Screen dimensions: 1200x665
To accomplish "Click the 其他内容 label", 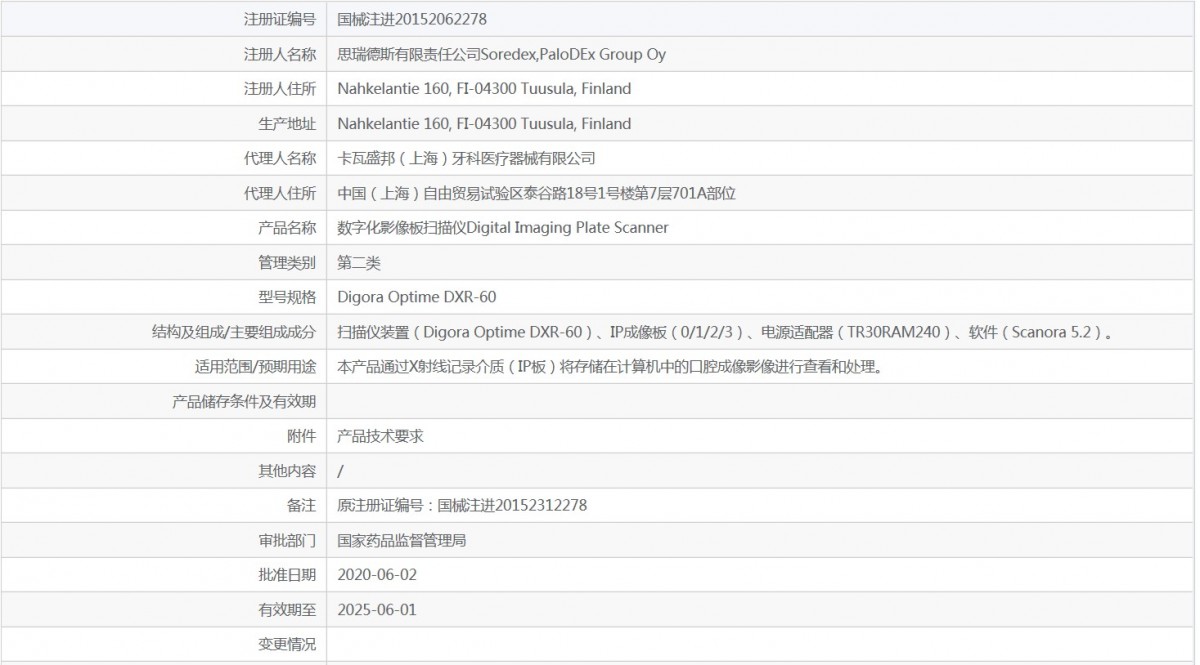I will pyautogui.click(x=287, y=471).
